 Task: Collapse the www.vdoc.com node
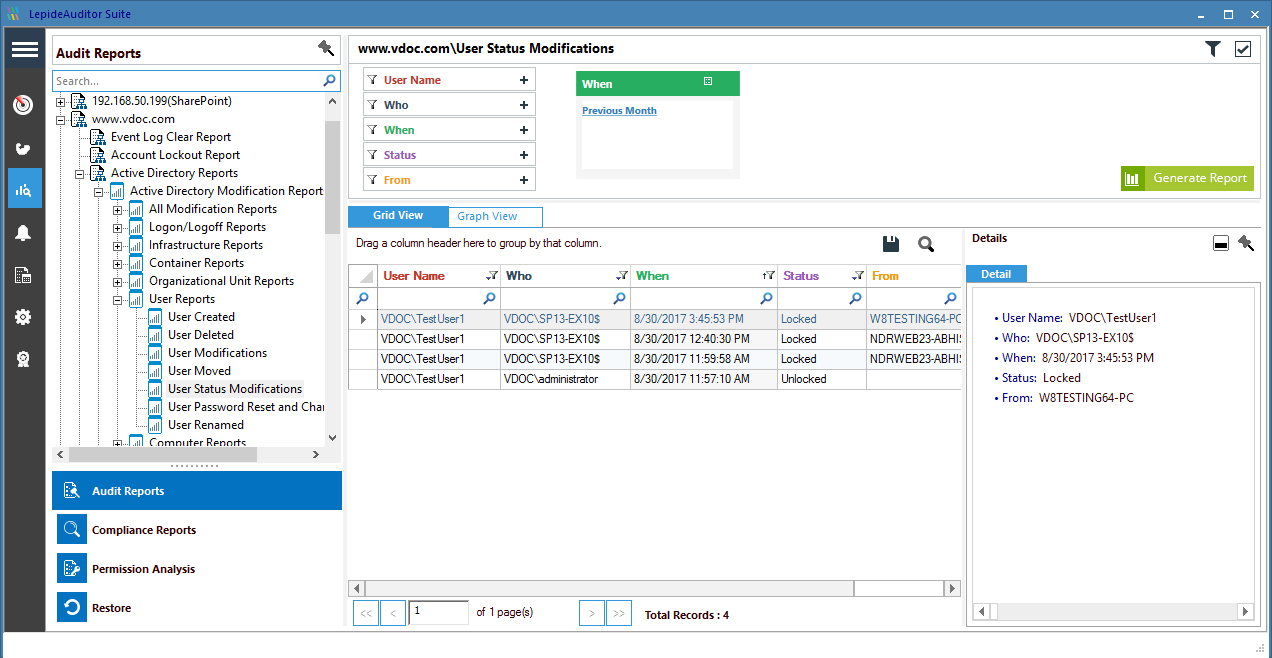61,119
